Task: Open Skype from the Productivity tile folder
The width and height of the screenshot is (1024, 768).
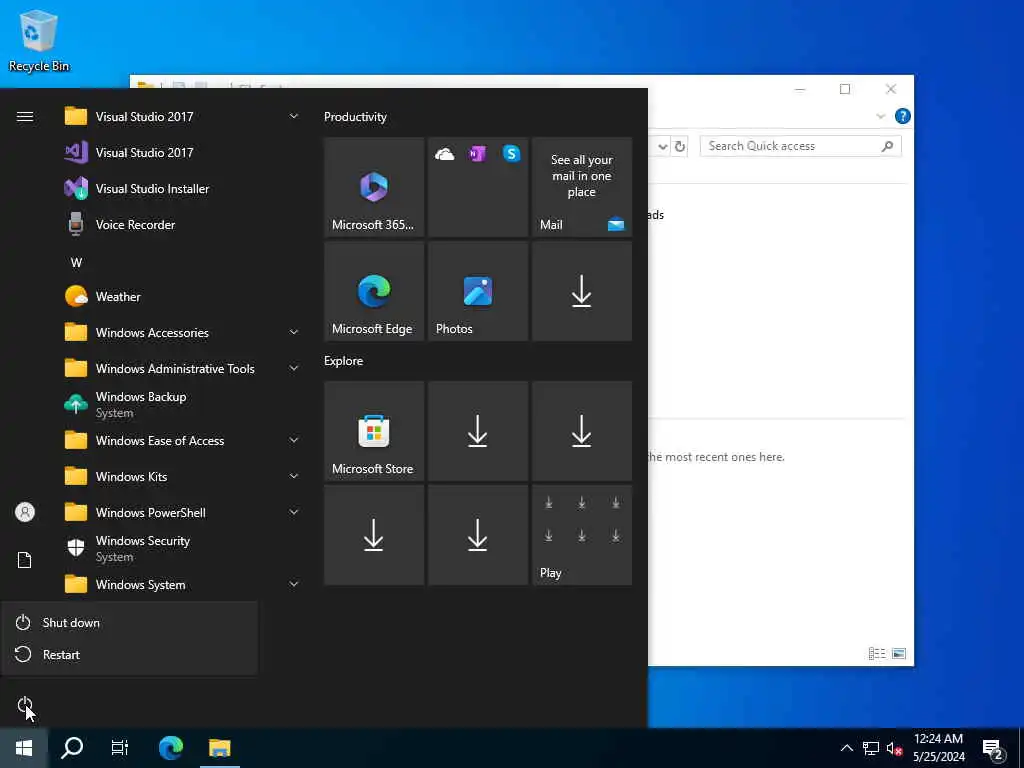Action: point(511,154)
